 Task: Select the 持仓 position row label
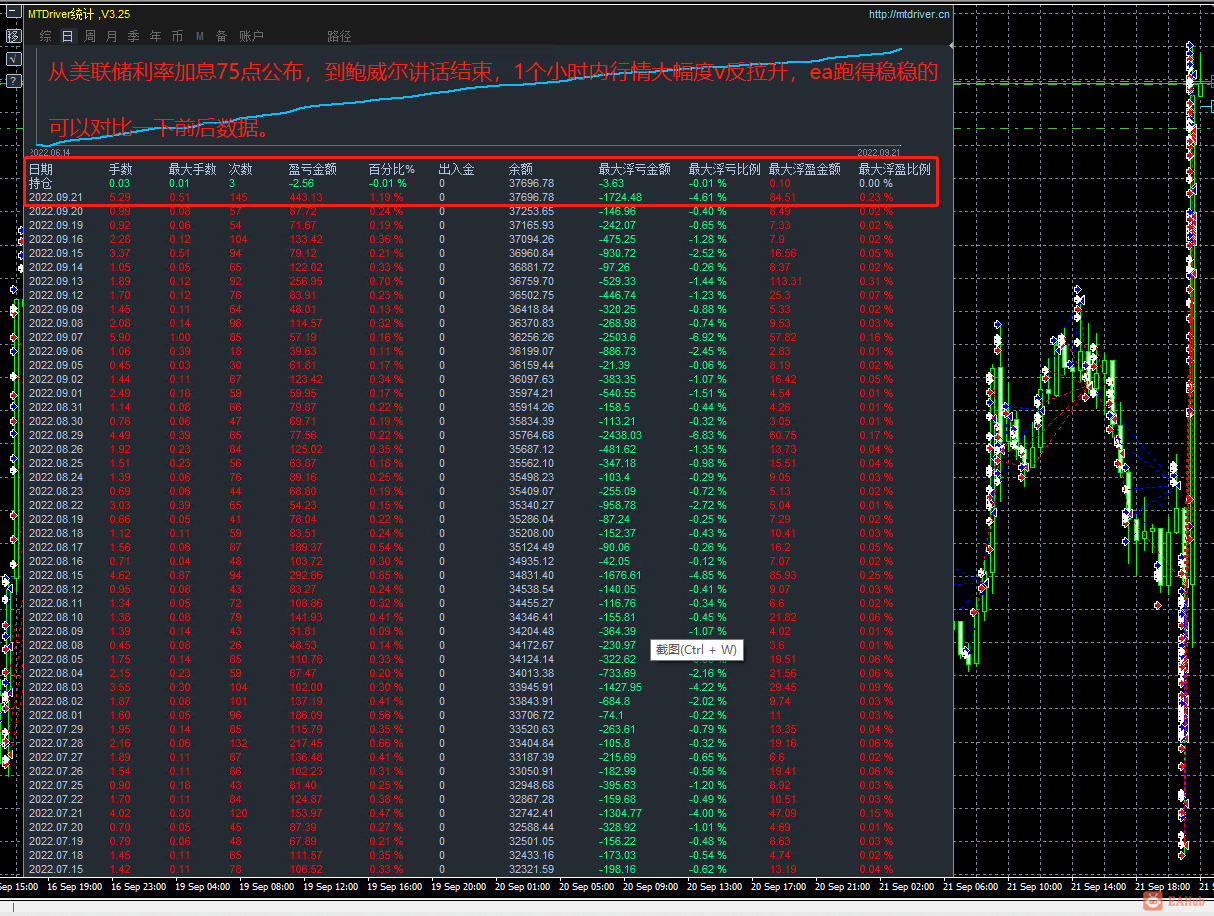(x=40, y=184)
